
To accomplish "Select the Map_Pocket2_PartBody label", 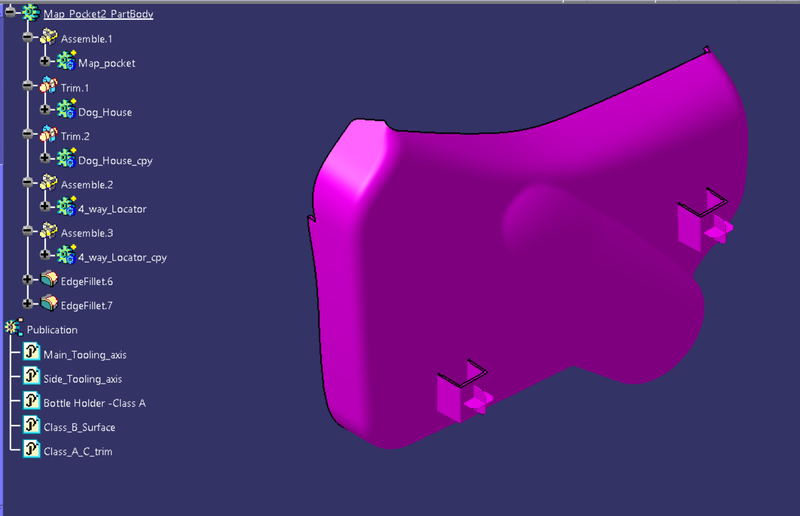I will [x=98, y=14].
